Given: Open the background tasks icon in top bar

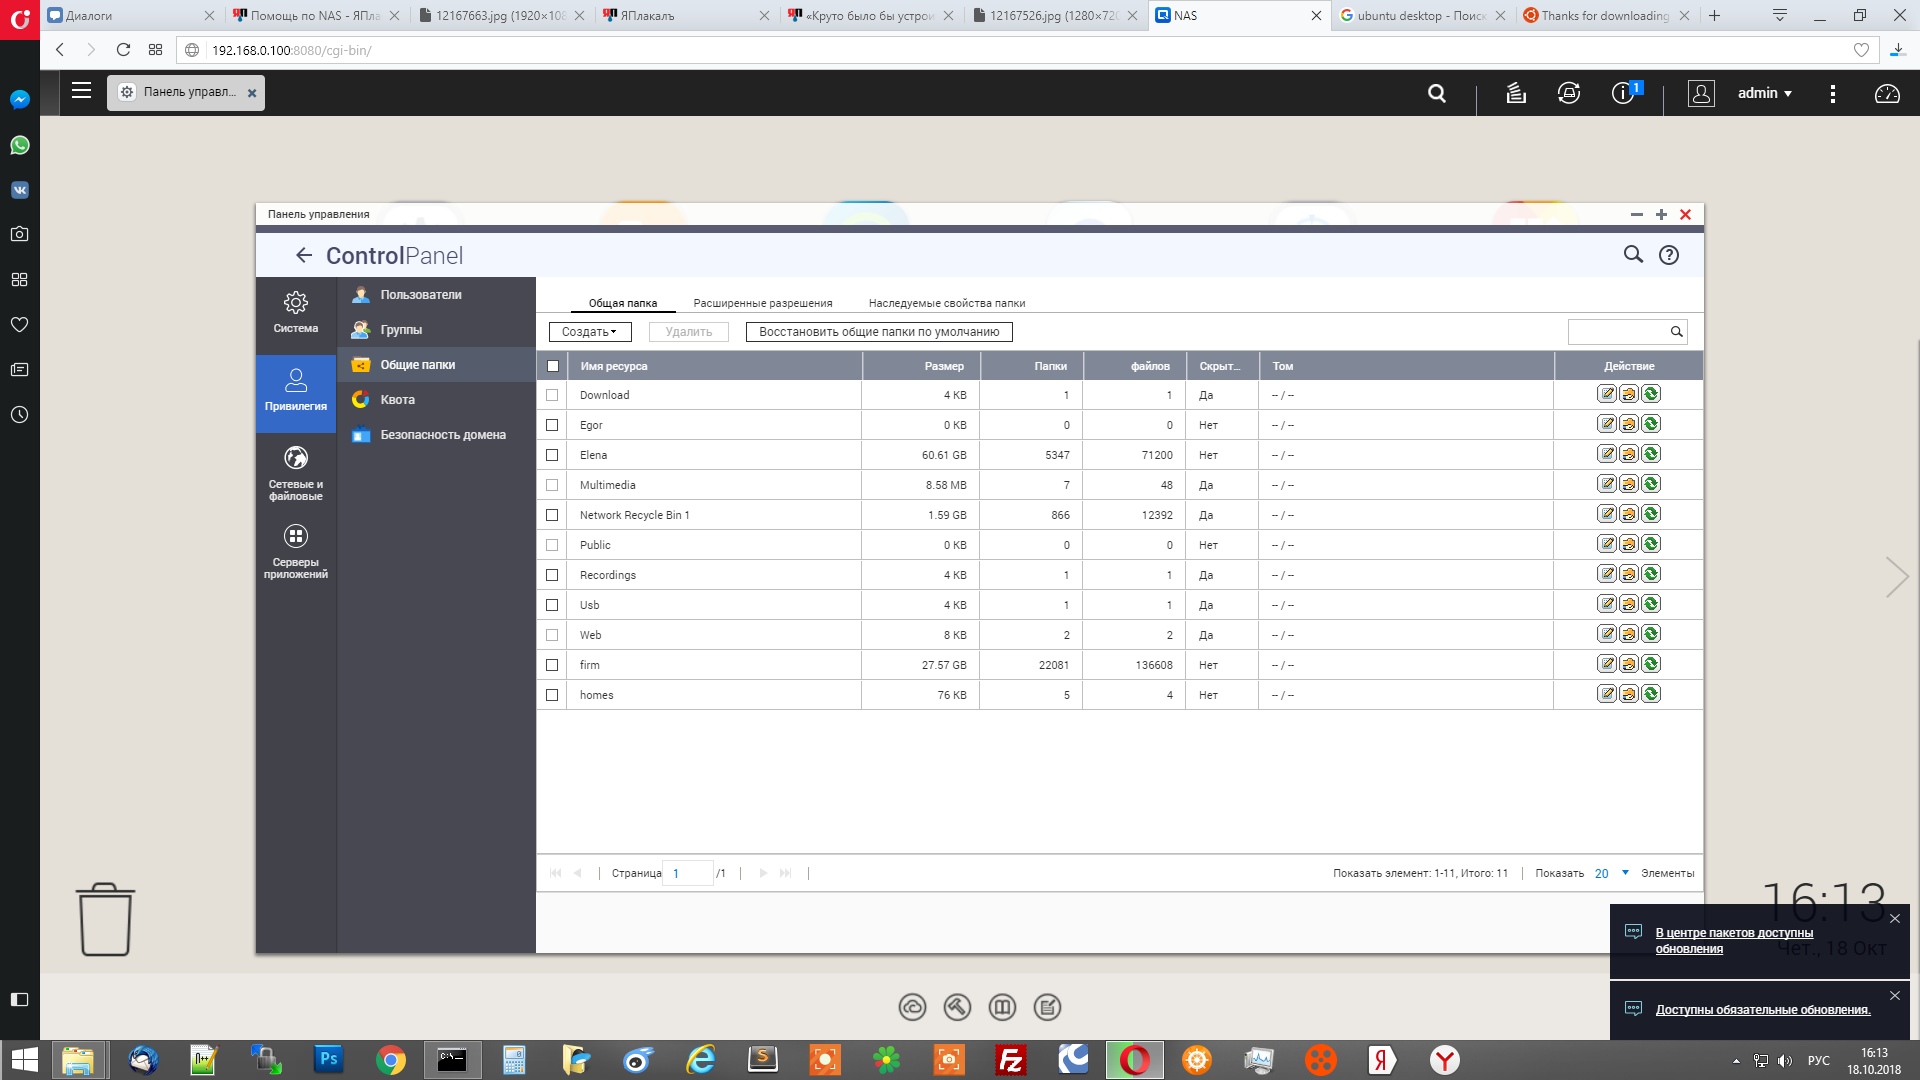Looking at the screenshot, I should click(1516, 93).
